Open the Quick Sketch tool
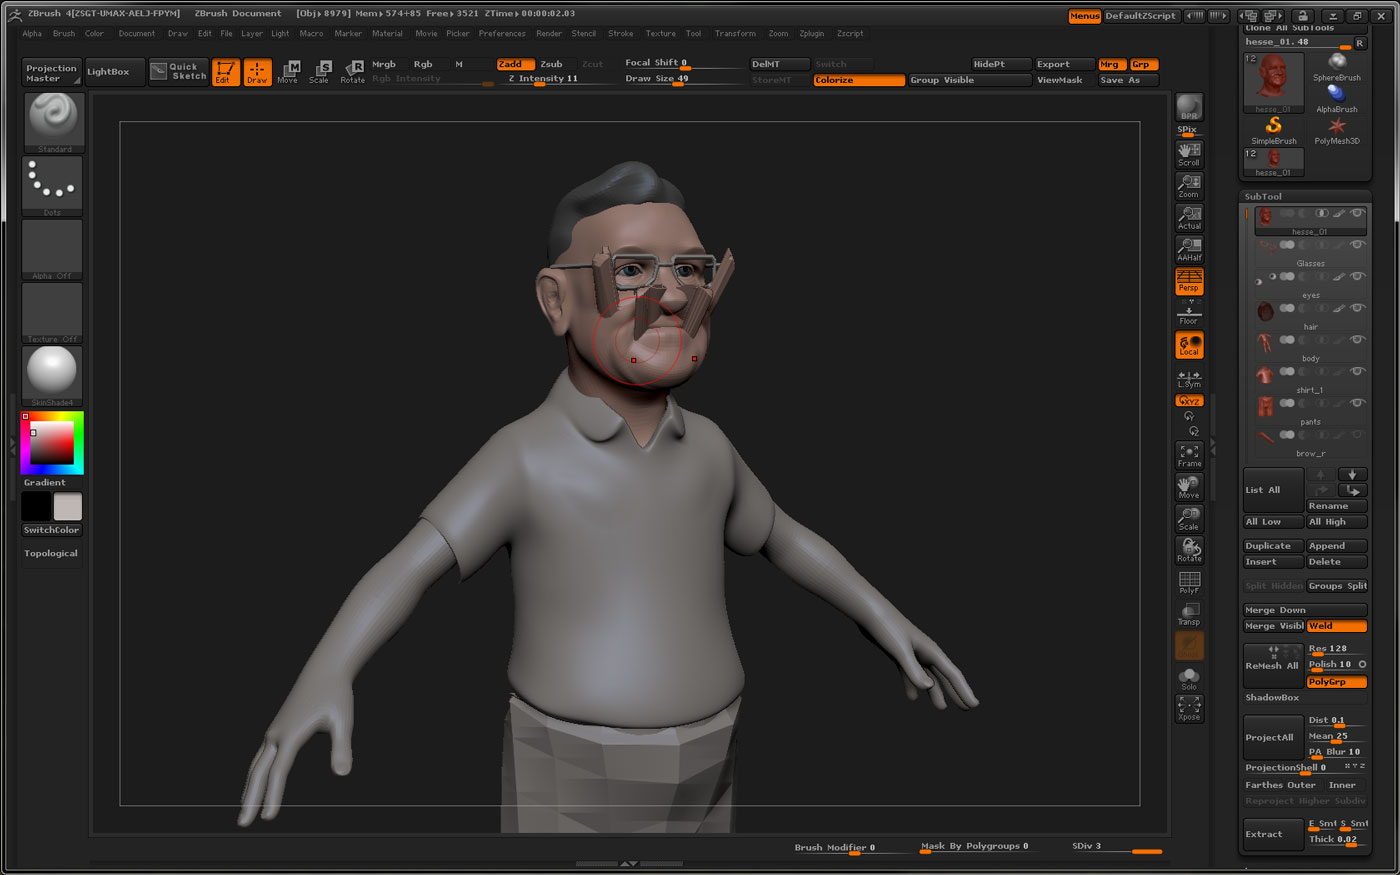The image size is (1400, 875). 179,72
